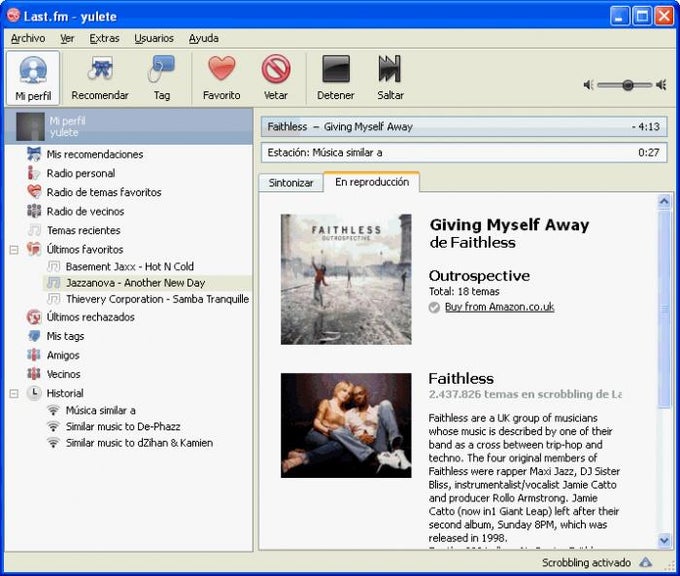Open the Ayuda menu
This screenshot has height=576, width=680.
click(x=203, y=38)
